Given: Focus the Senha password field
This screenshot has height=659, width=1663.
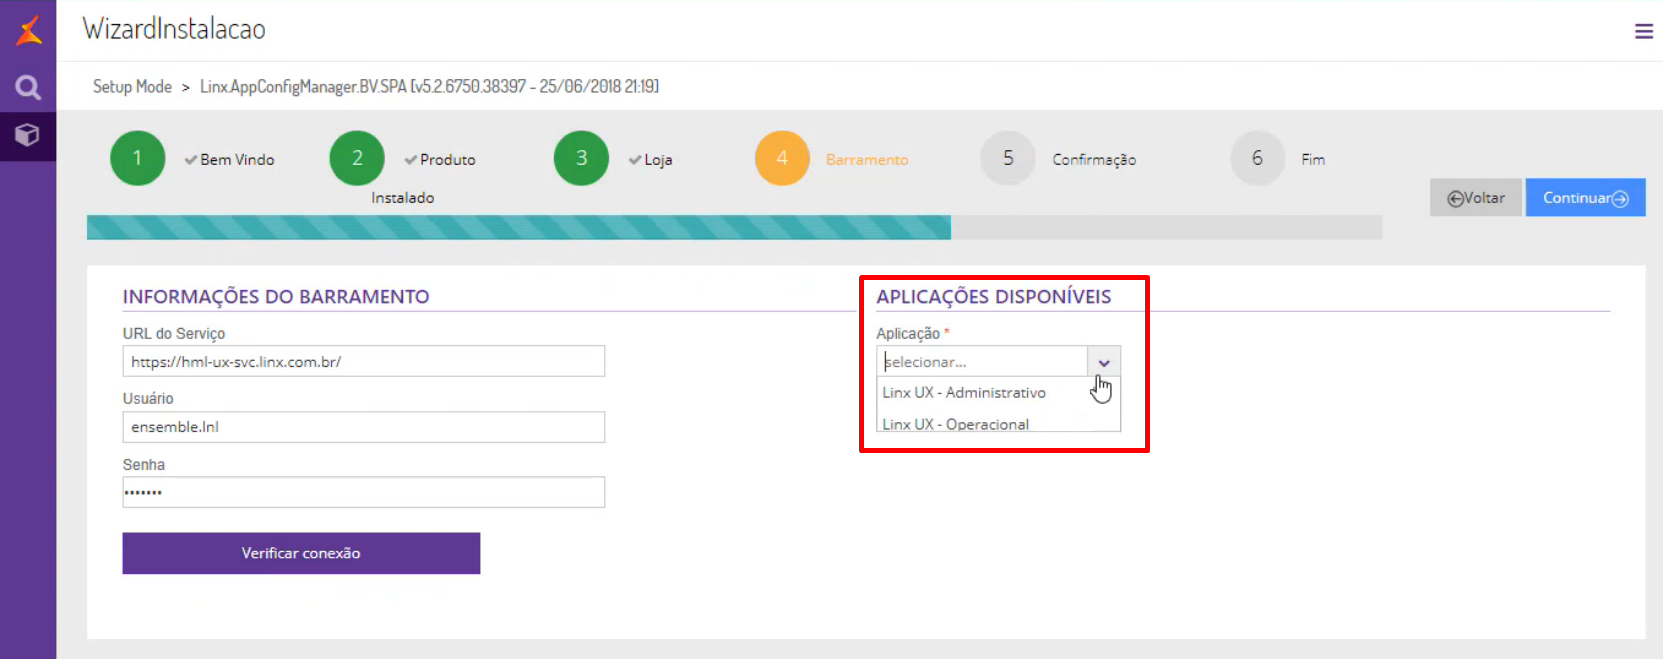Looking at the screenshot, I should coord(364,492).
